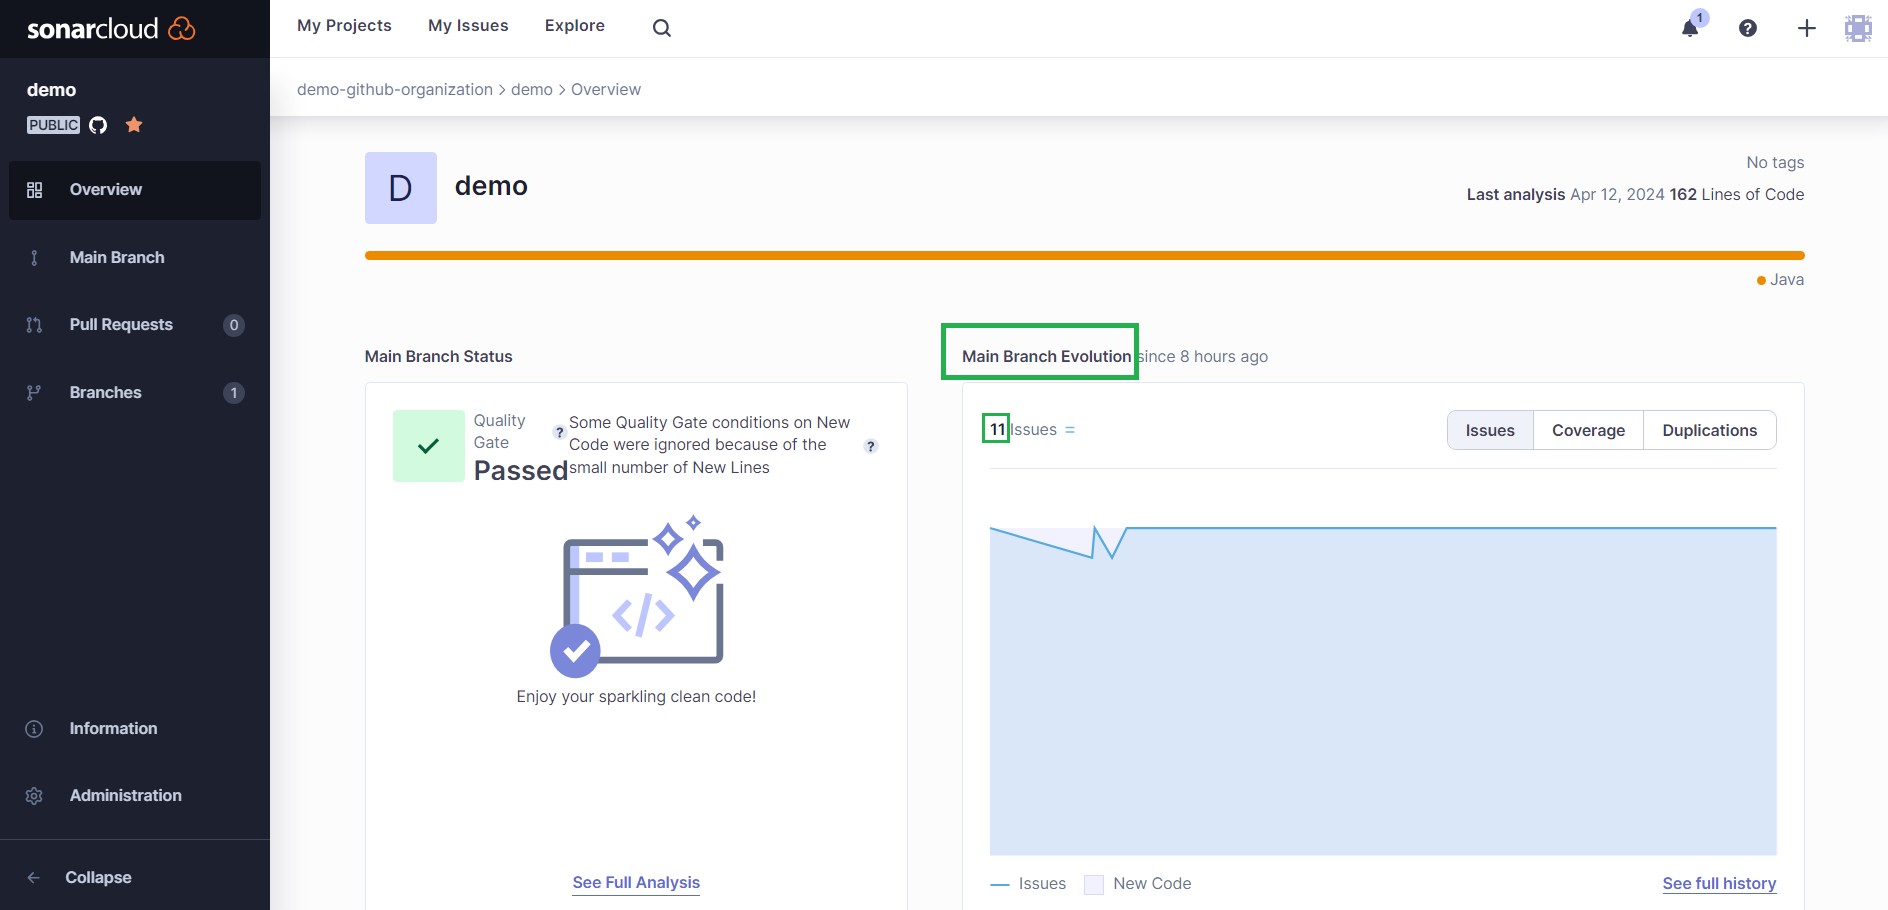Click the help question mark icon

coord(1748,28)
